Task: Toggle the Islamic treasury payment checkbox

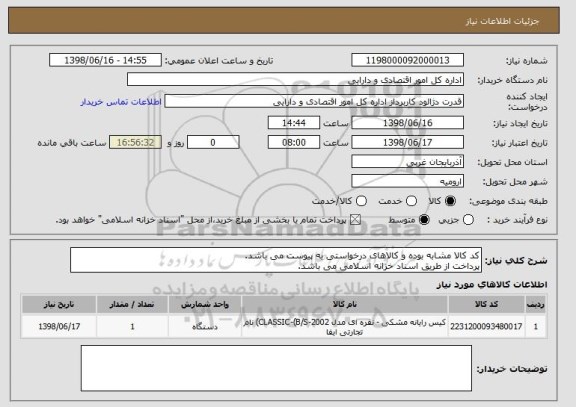Action: tap(355, 220)
